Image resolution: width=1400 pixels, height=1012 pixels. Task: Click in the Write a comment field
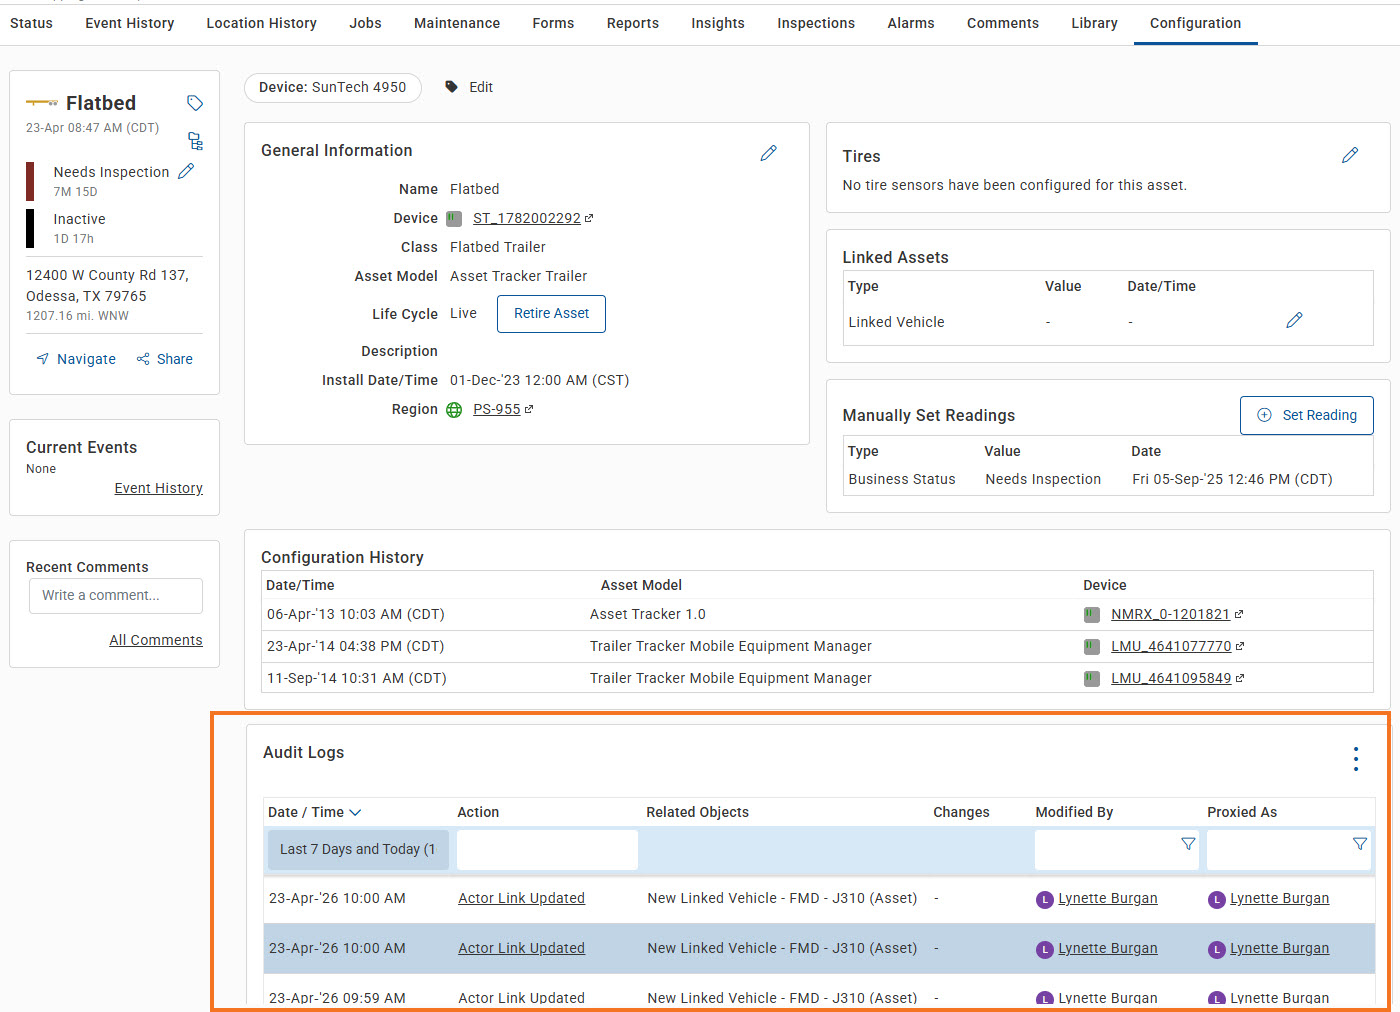click(x=116, y=596)
